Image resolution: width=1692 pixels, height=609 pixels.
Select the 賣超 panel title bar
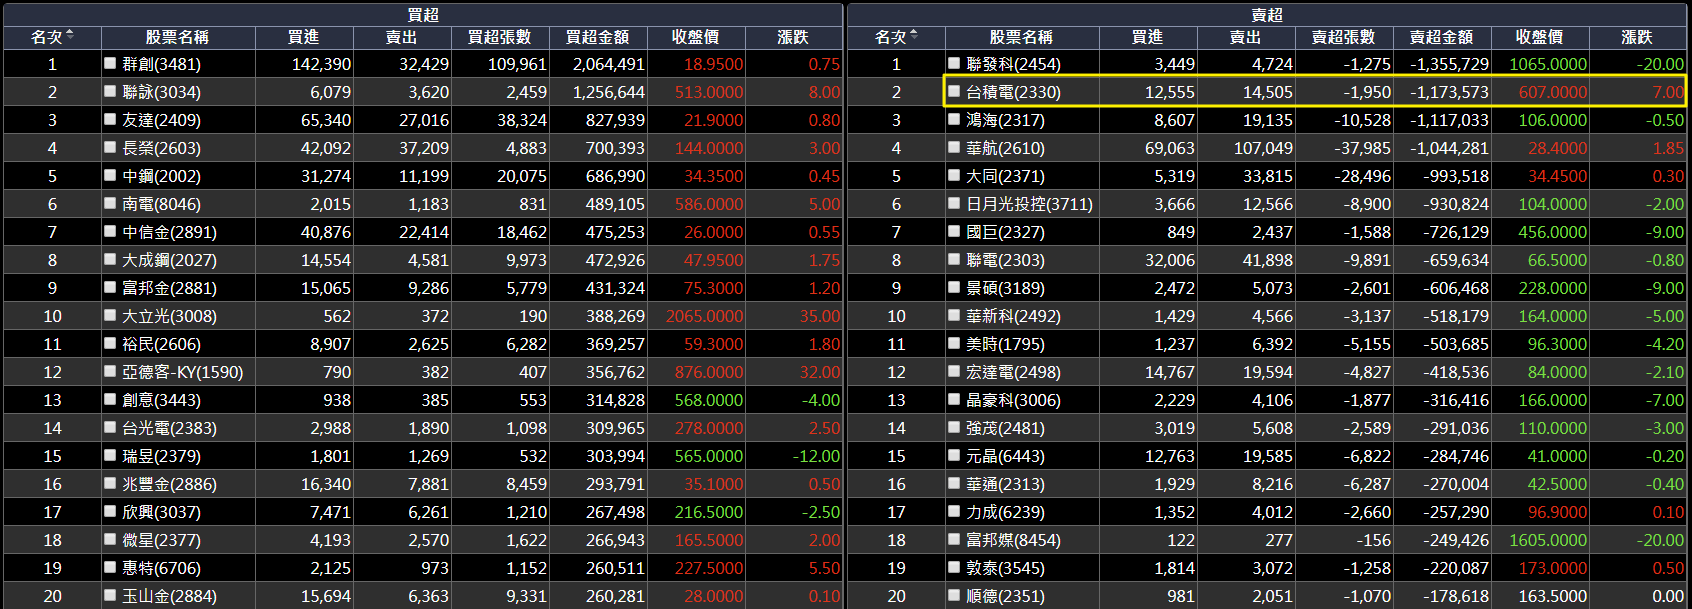click(1267, 14)
